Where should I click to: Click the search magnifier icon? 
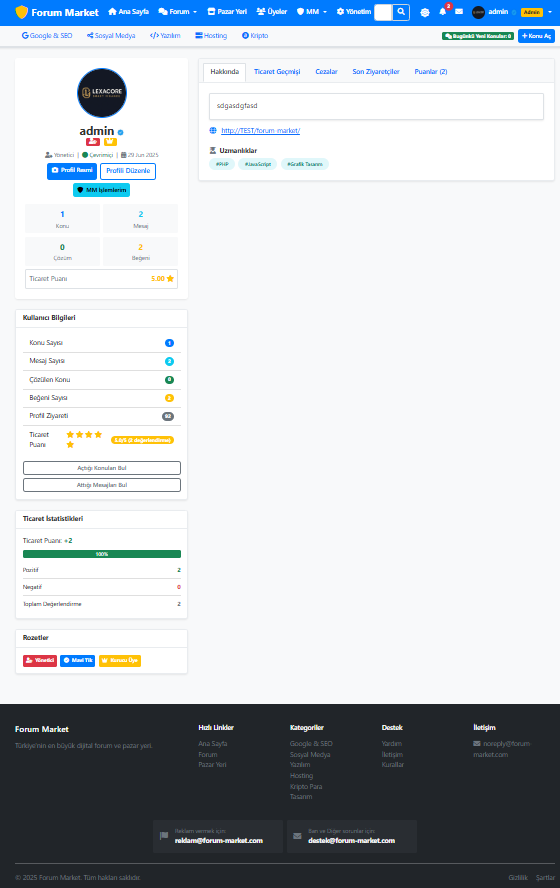click(x=401, y=12)
